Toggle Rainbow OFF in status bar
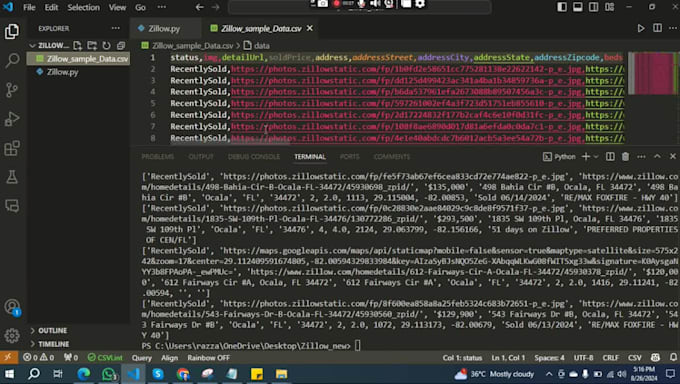The height and width of the screenshot is (384, 680). click(209, 358)
